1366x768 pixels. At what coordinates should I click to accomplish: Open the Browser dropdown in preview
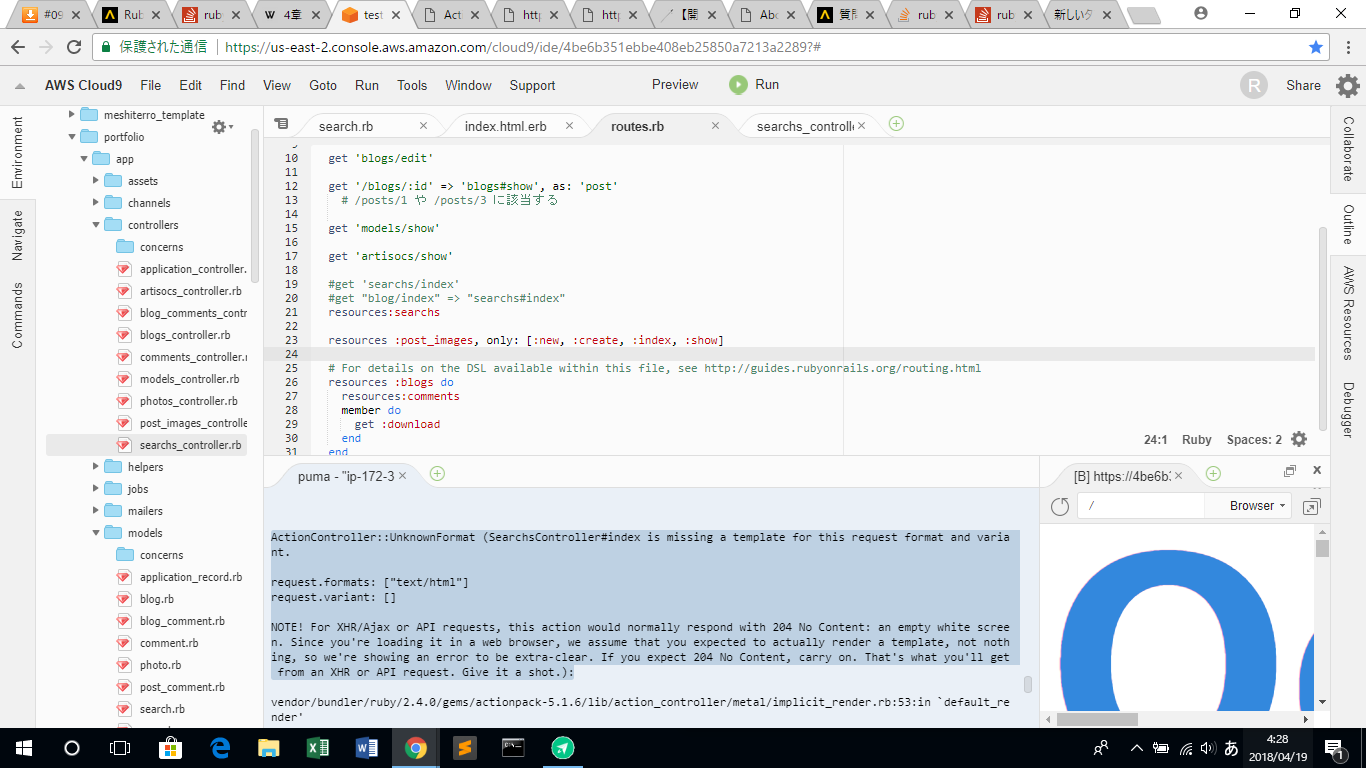(x=1257, y=506)
